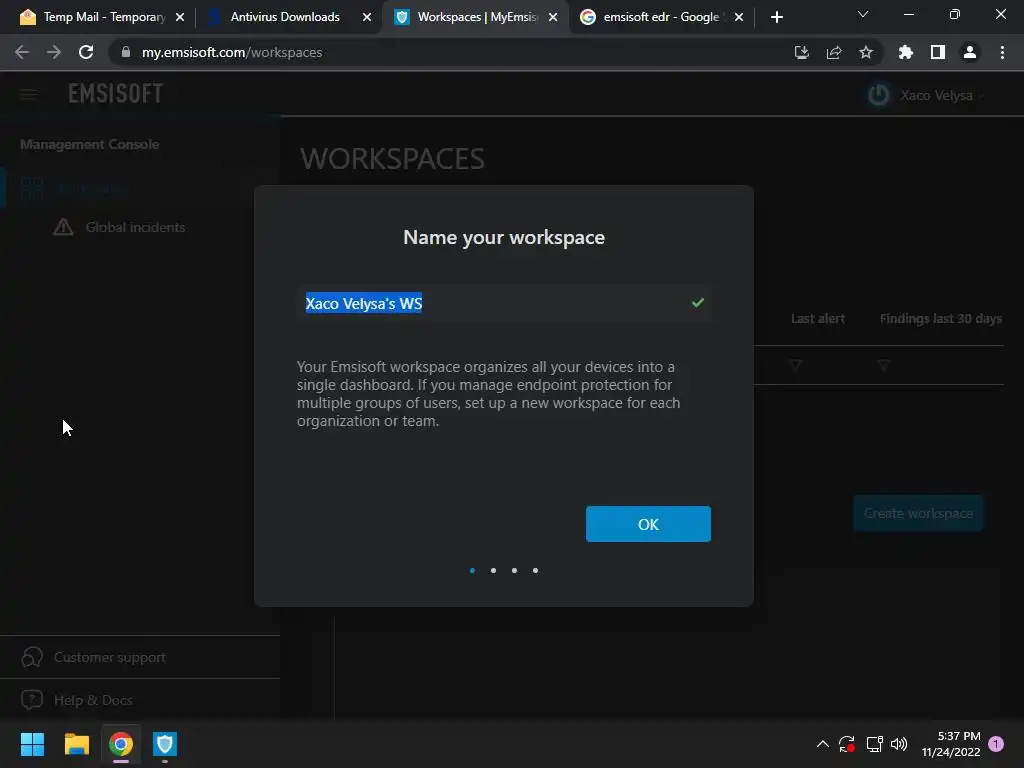Open the Extensions puzzle icon
Viewport: 1024px width, 768px height.
[906, 52]
